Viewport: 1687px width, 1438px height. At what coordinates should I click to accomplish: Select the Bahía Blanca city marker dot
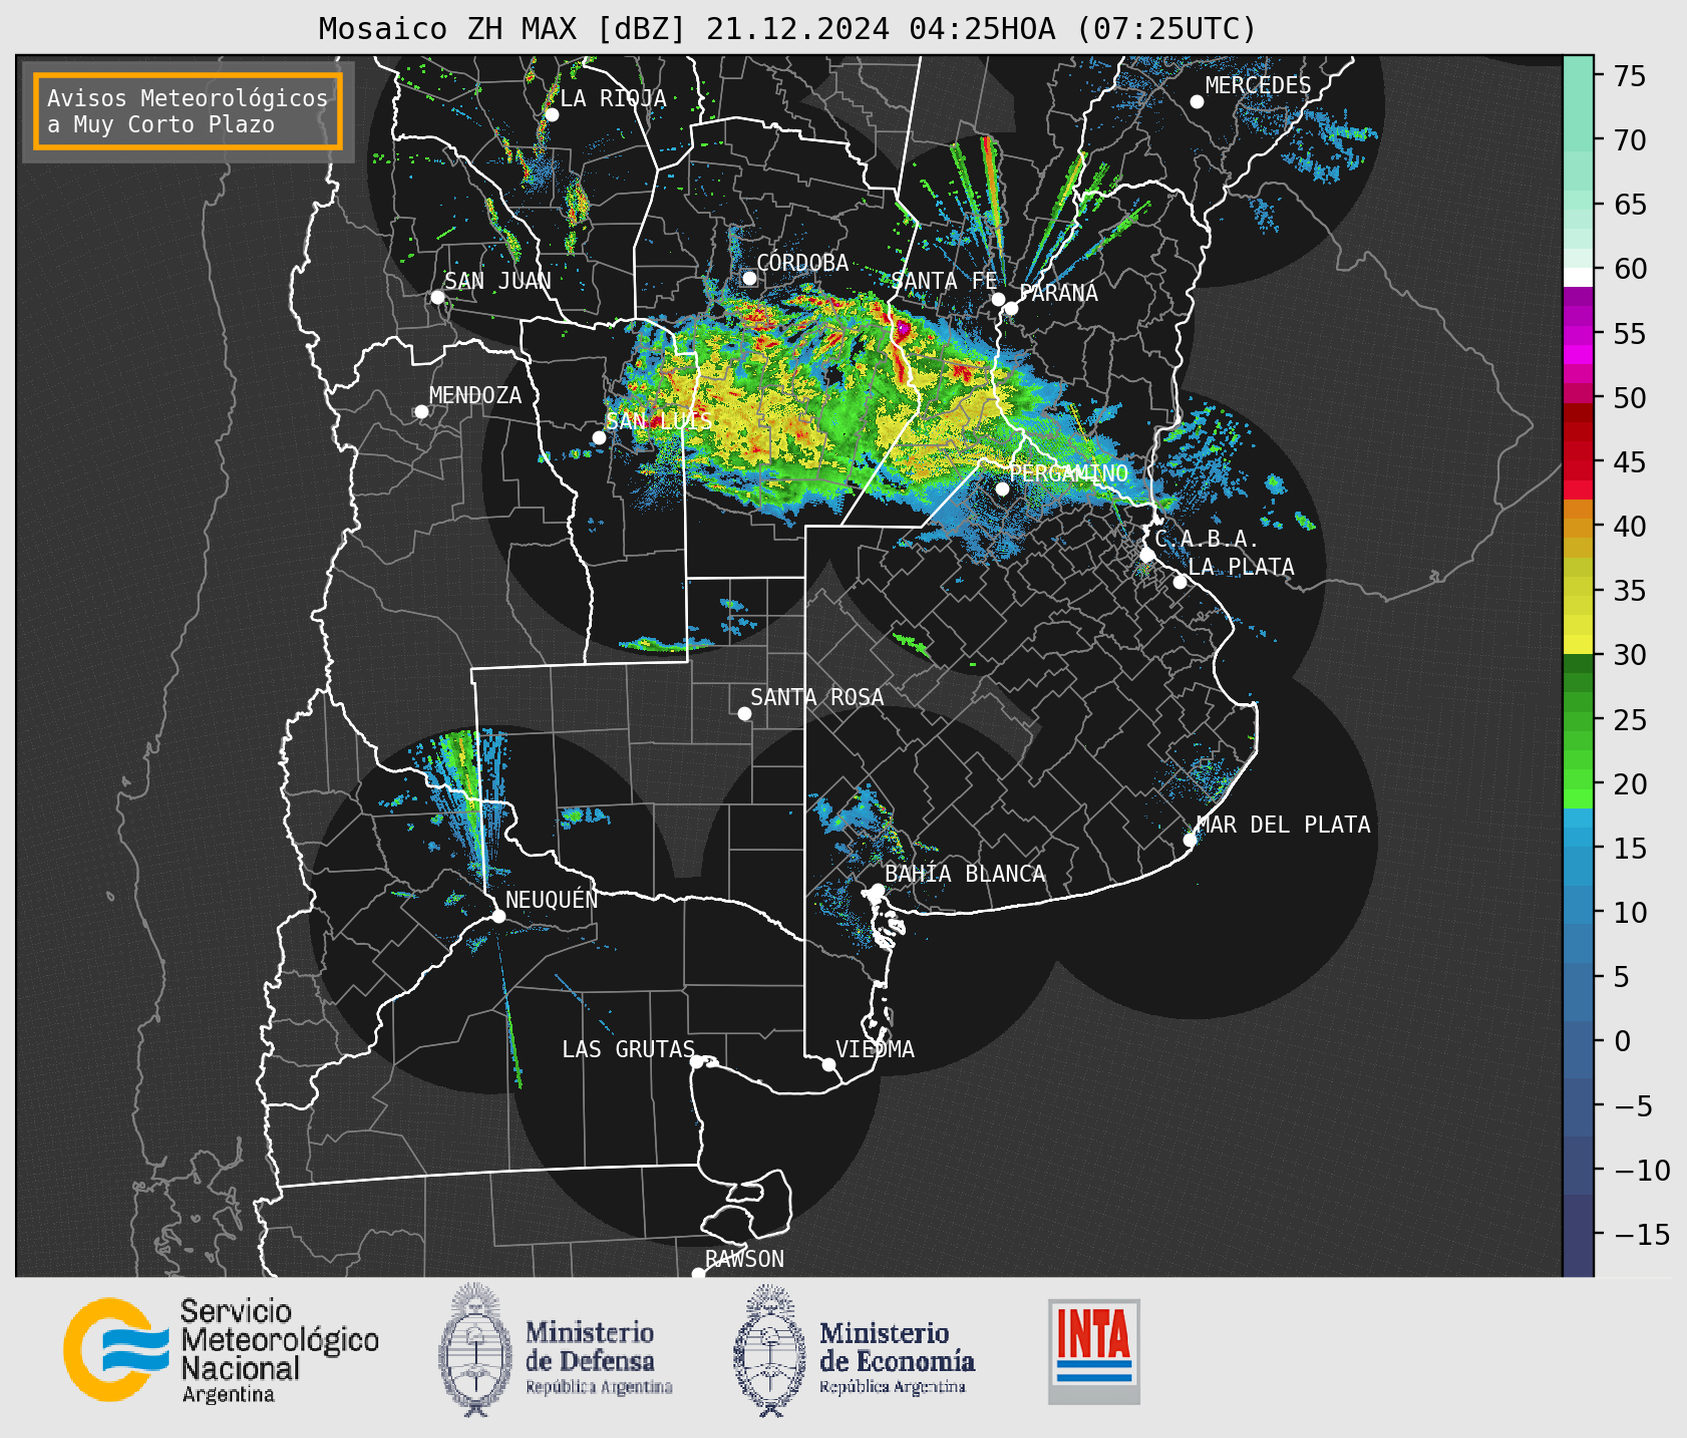coord(877,890)
